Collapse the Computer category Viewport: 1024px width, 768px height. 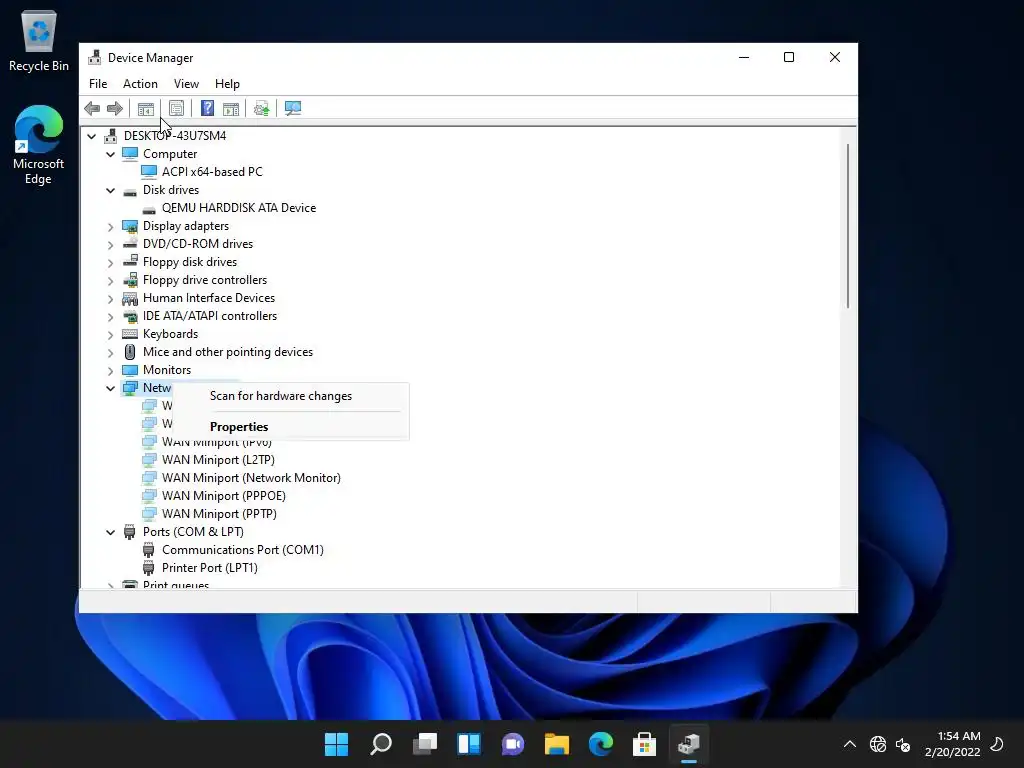click(x=110, y=154)
